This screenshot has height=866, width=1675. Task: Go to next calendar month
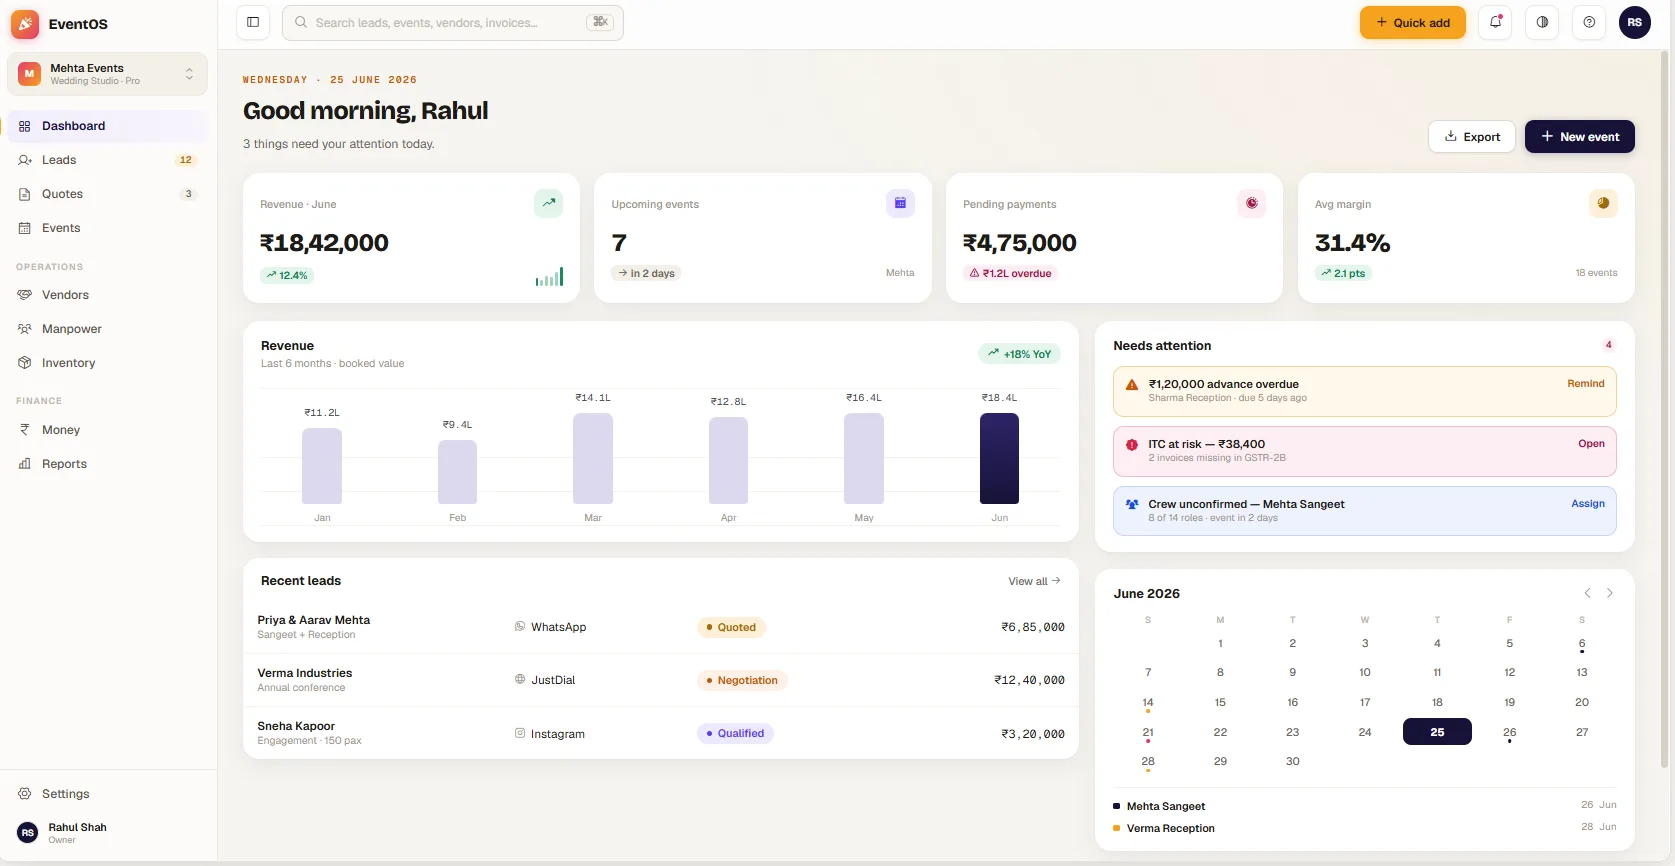tap(1610, 593)
